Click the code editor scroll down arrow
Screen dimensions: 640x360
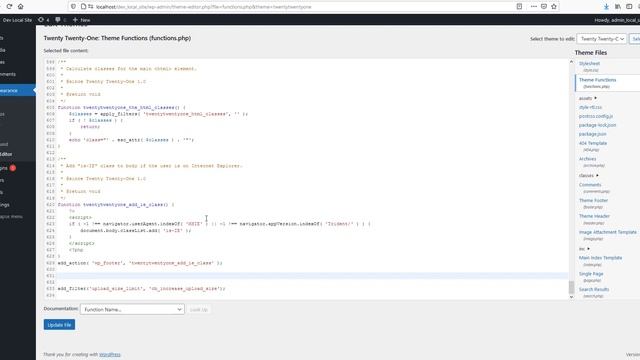[571, 297]
